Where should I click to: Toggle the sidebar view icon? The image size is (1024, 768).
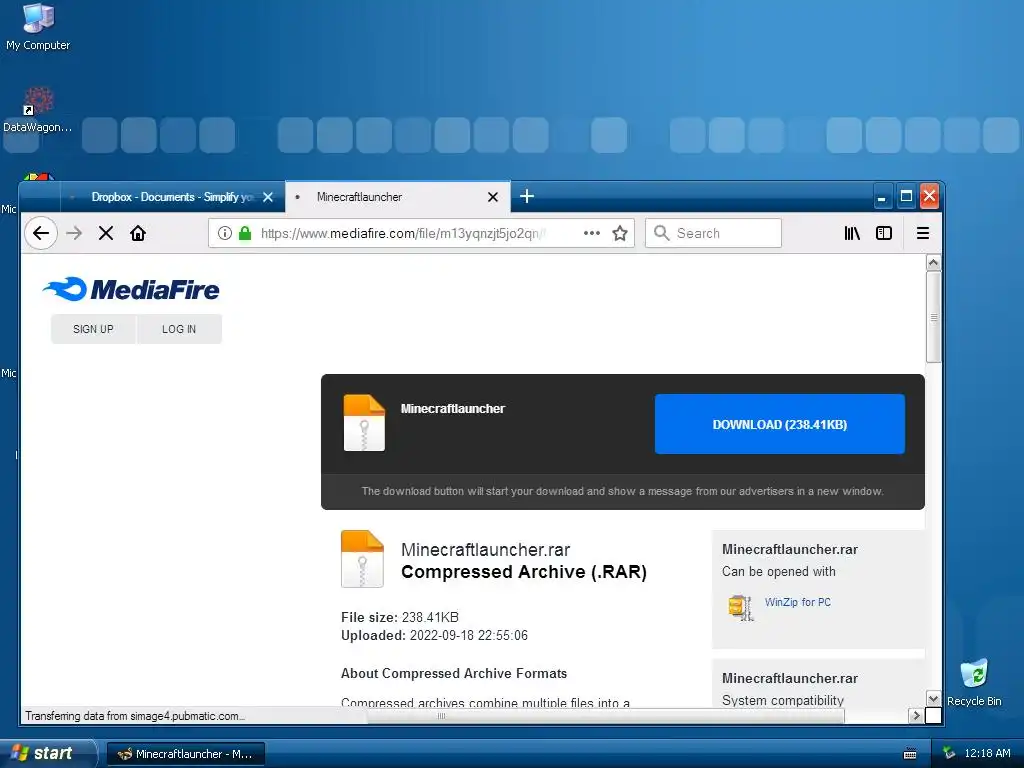(x=884, y=233)
